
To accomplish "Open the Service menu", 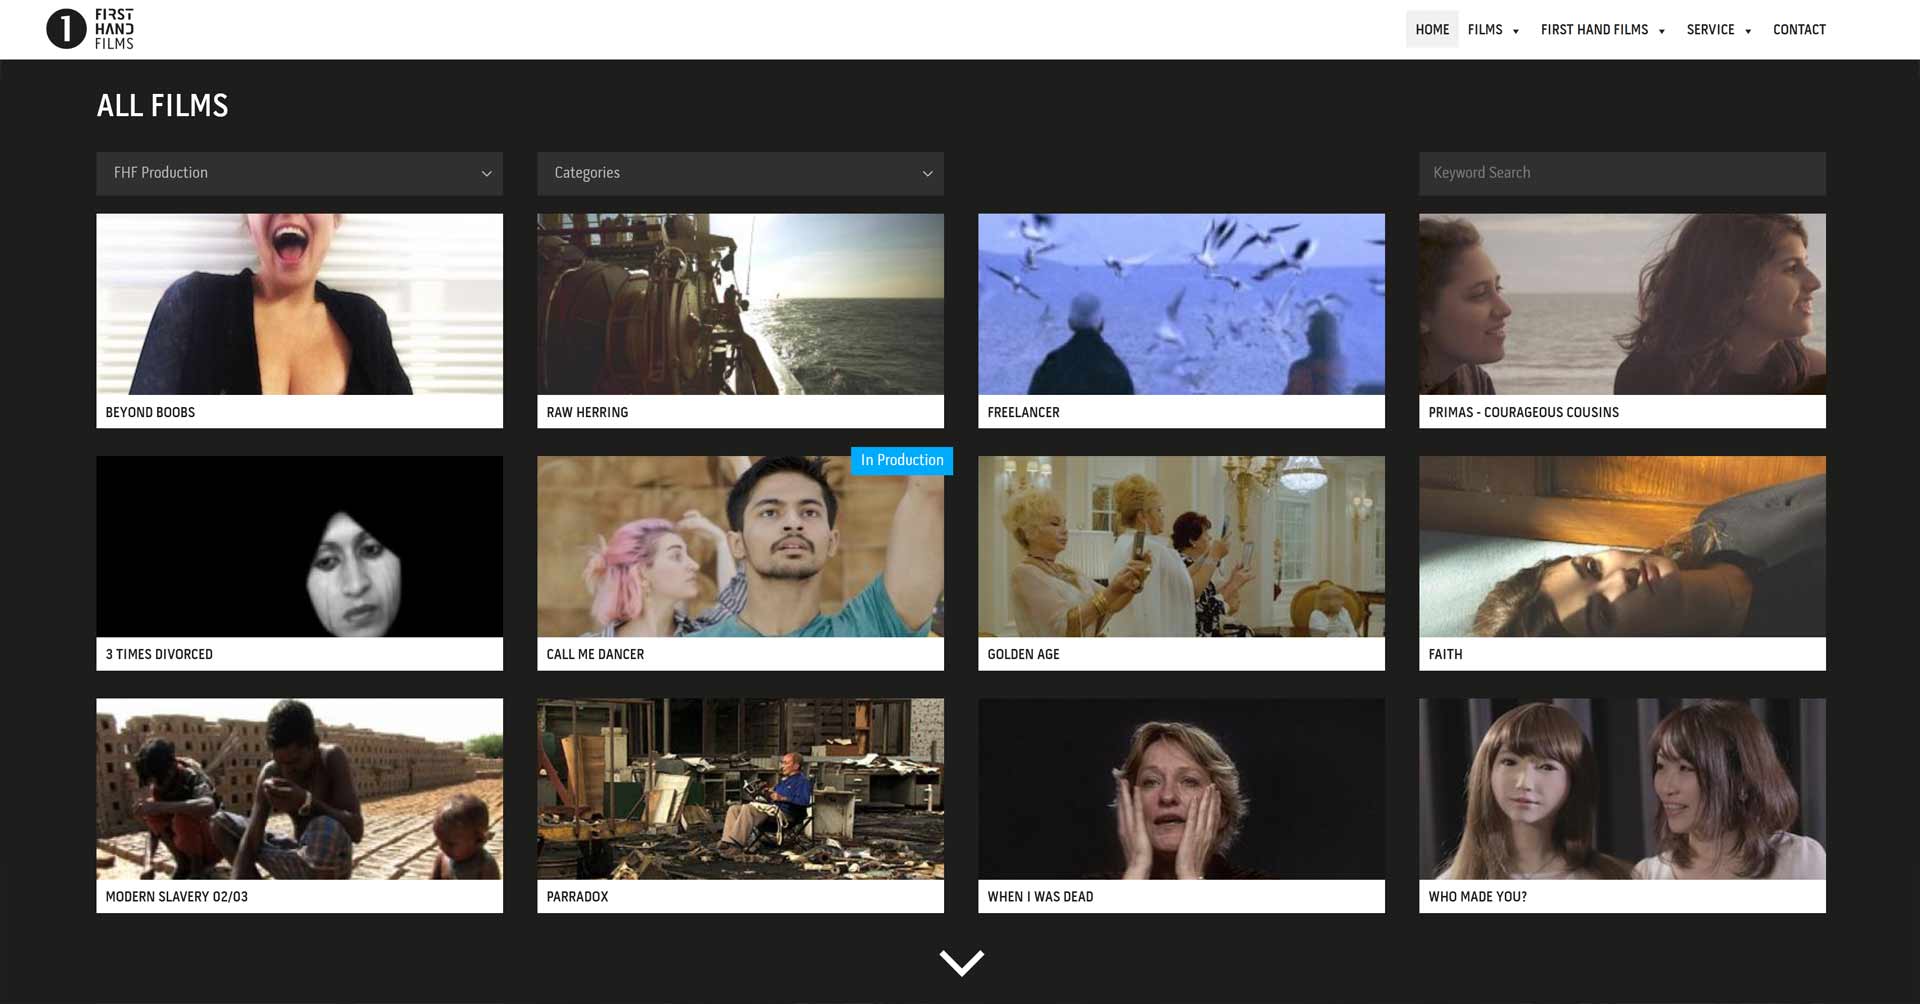I will click(x=1710, y=30).
